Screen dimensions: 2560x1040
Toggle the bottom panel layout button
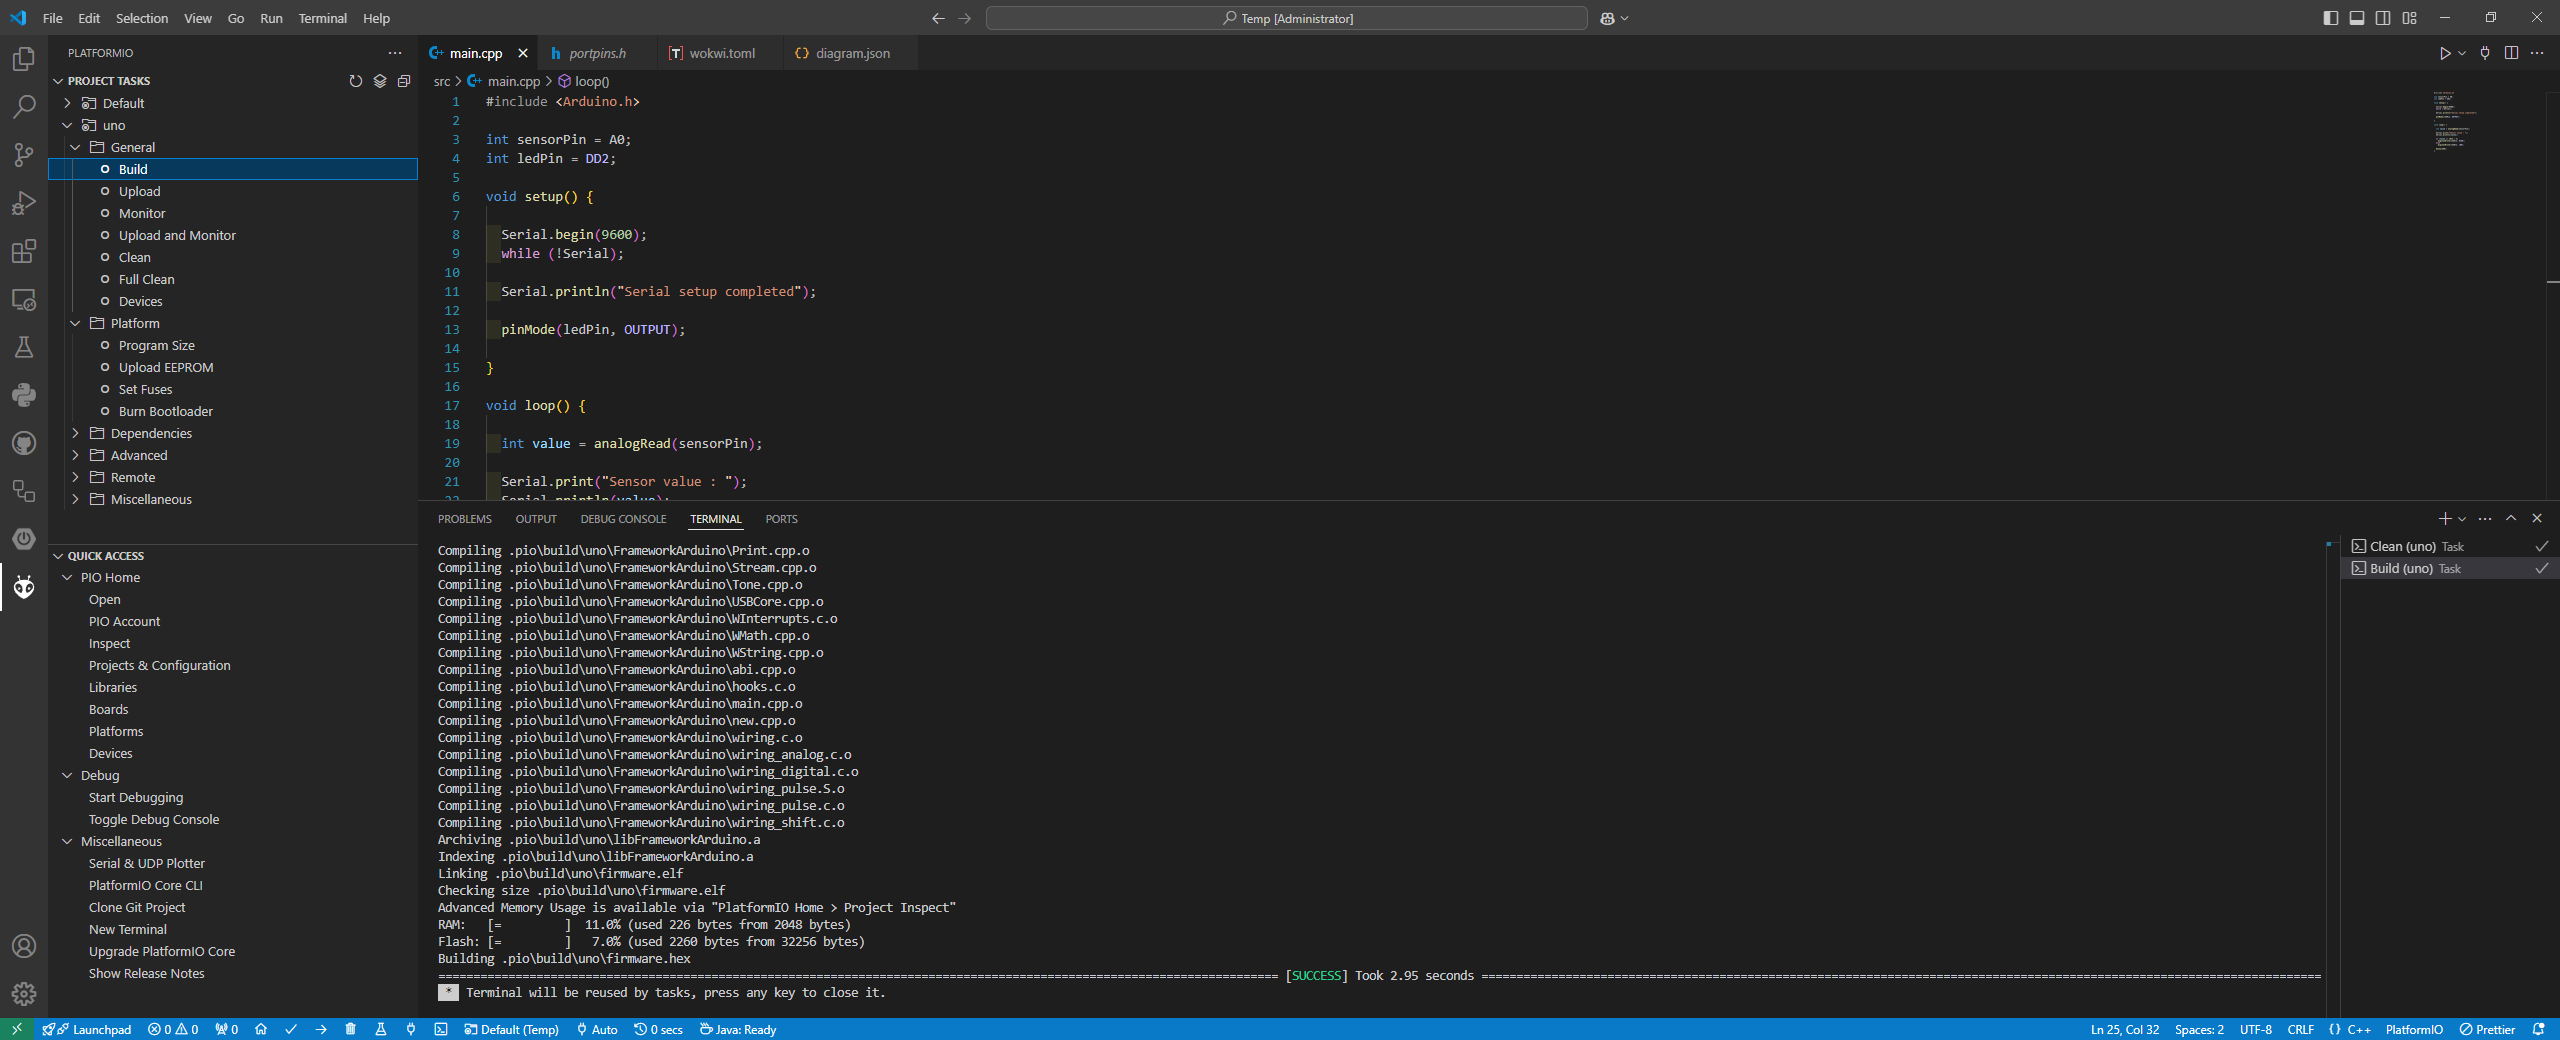pyautogui.click(x=2357, y=18)
